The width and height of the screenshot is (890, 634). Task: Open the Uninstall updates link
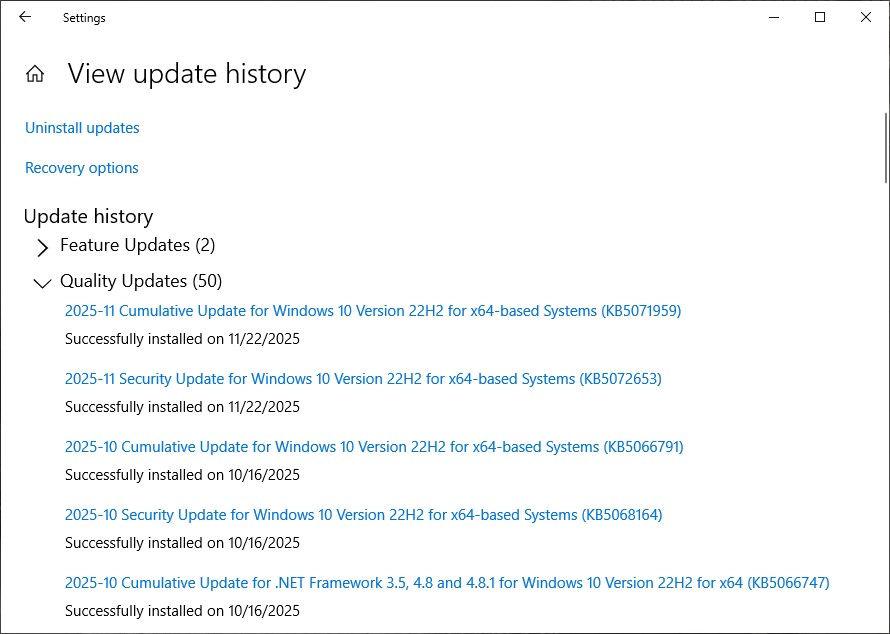[x=82, y=128]
